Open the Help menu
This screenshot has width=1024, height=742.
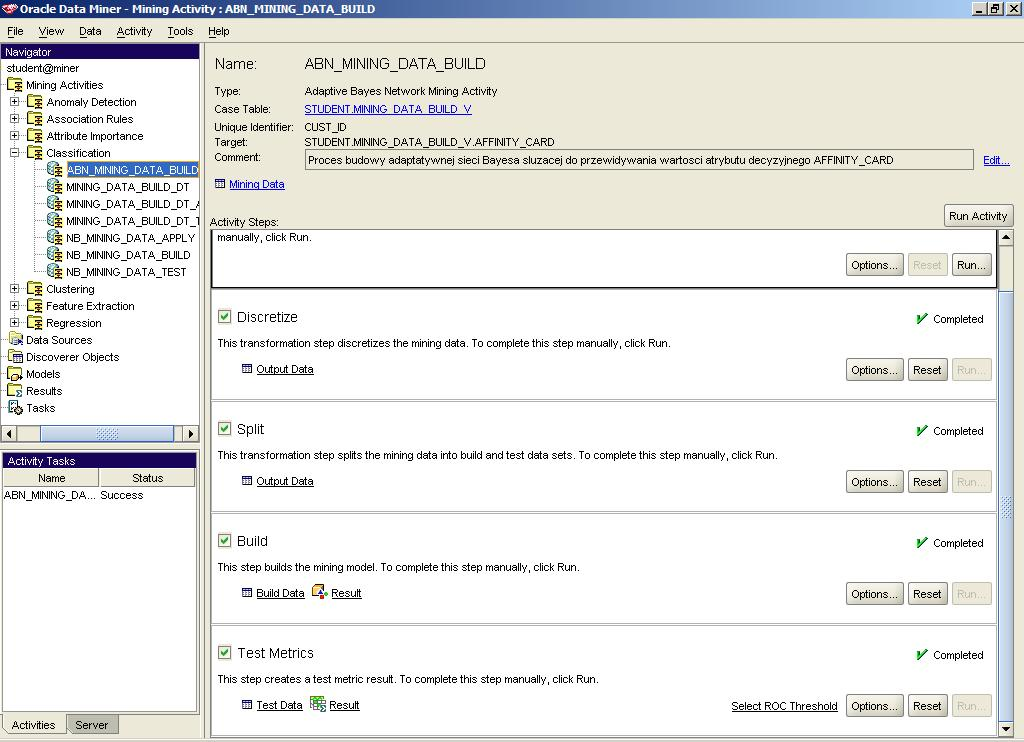coord(218,31)
